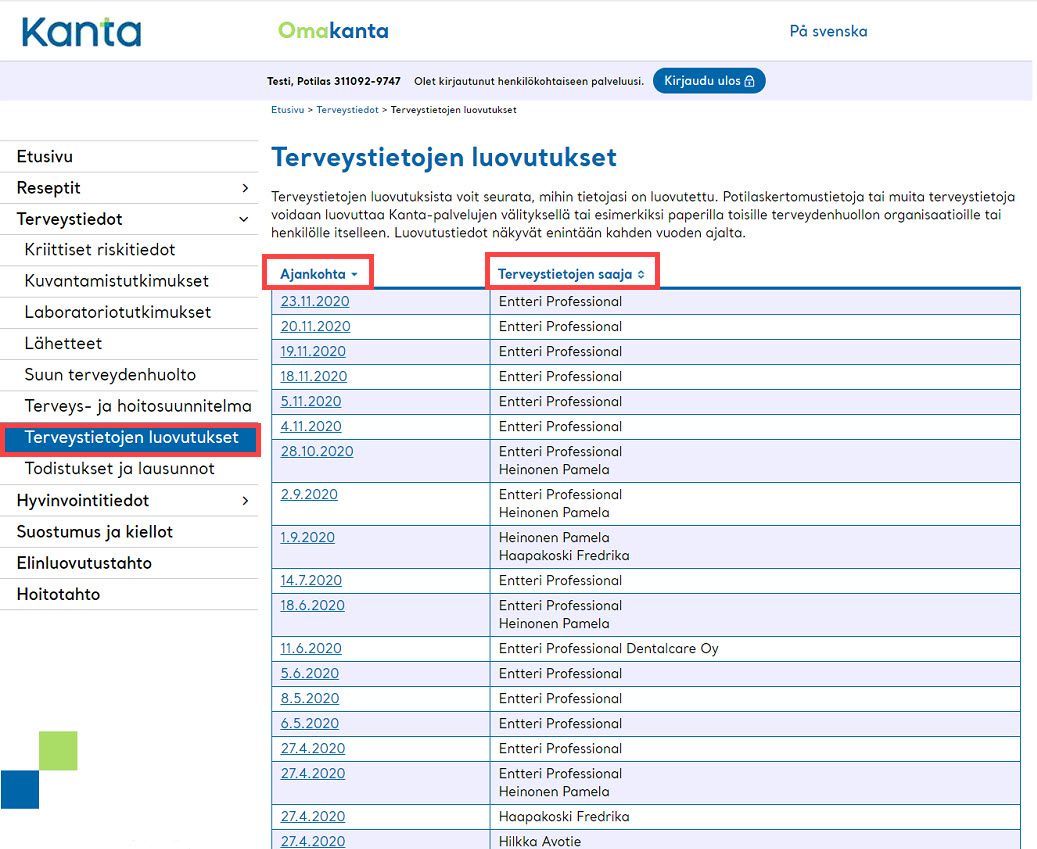Open Suun terveydenhuolto submenu item
The width and height of the screenshot is (1037, 849).
pos(110,374)
